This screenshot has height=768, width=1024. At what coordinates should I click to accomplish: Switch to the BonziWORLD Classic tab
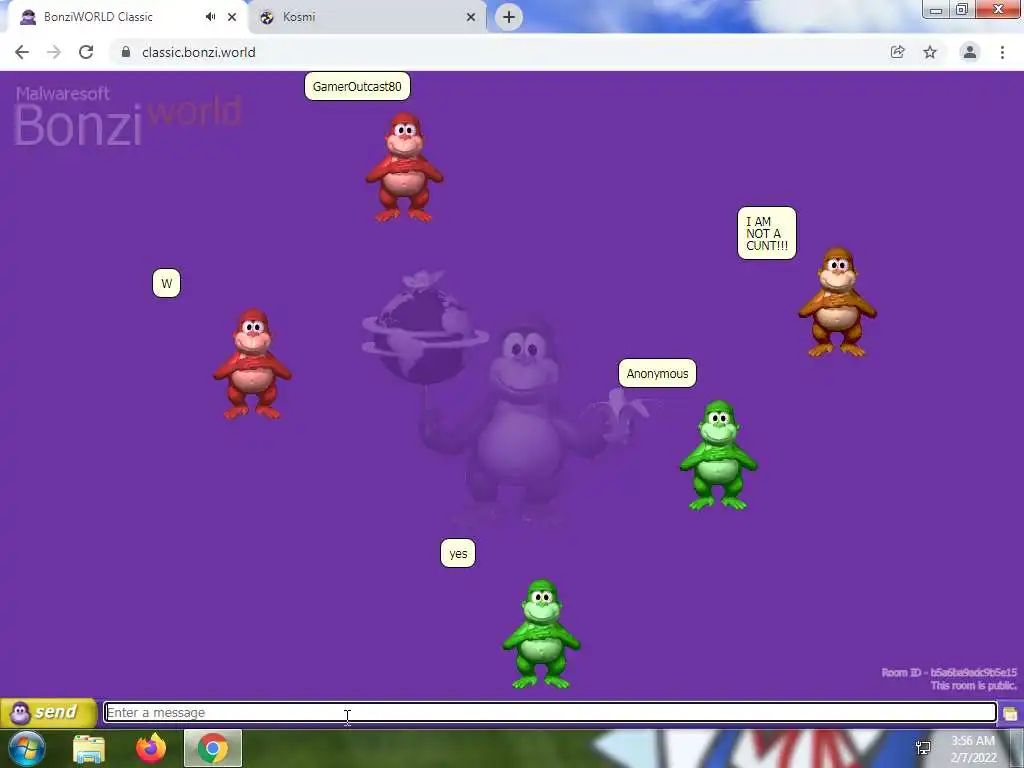coord(127,17)
